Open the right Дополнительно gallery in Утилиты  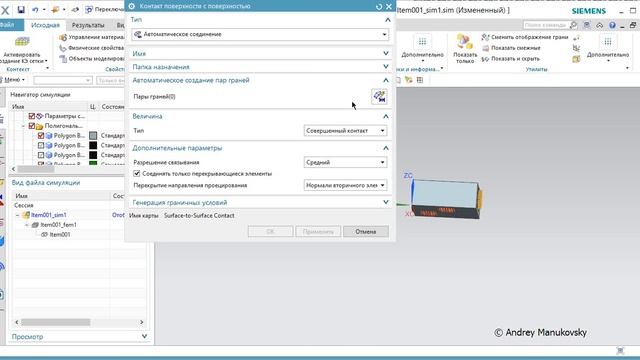608,48
